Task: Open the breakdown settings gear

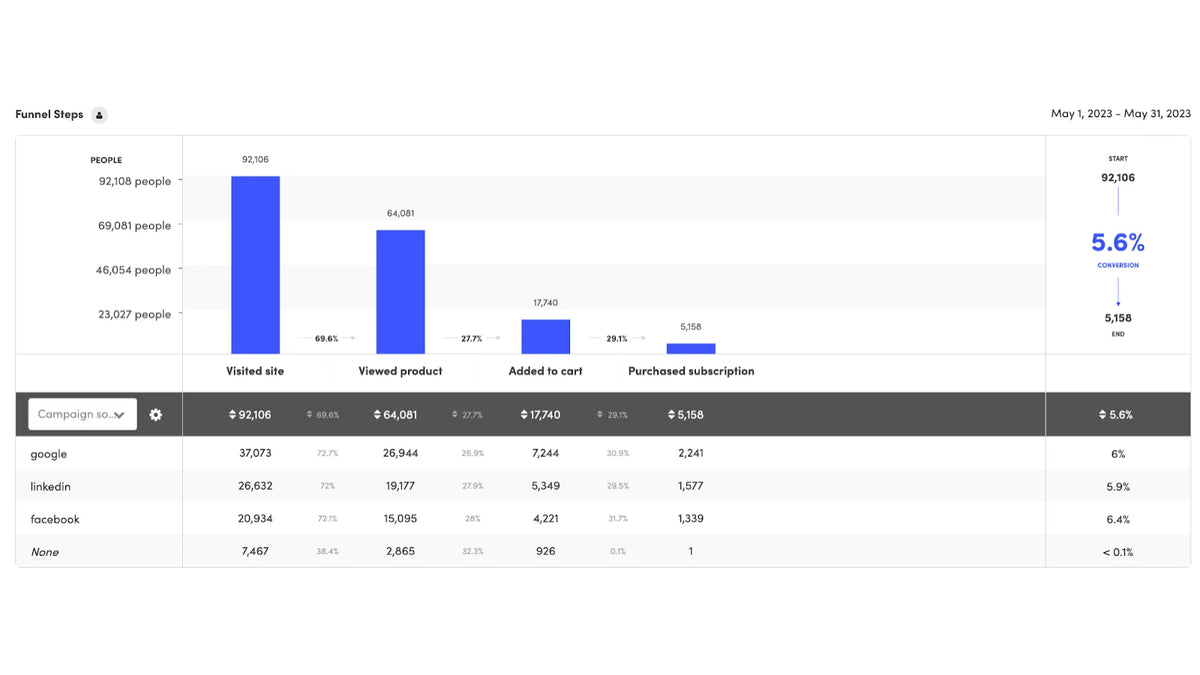Action: click(x=155, y=414)
